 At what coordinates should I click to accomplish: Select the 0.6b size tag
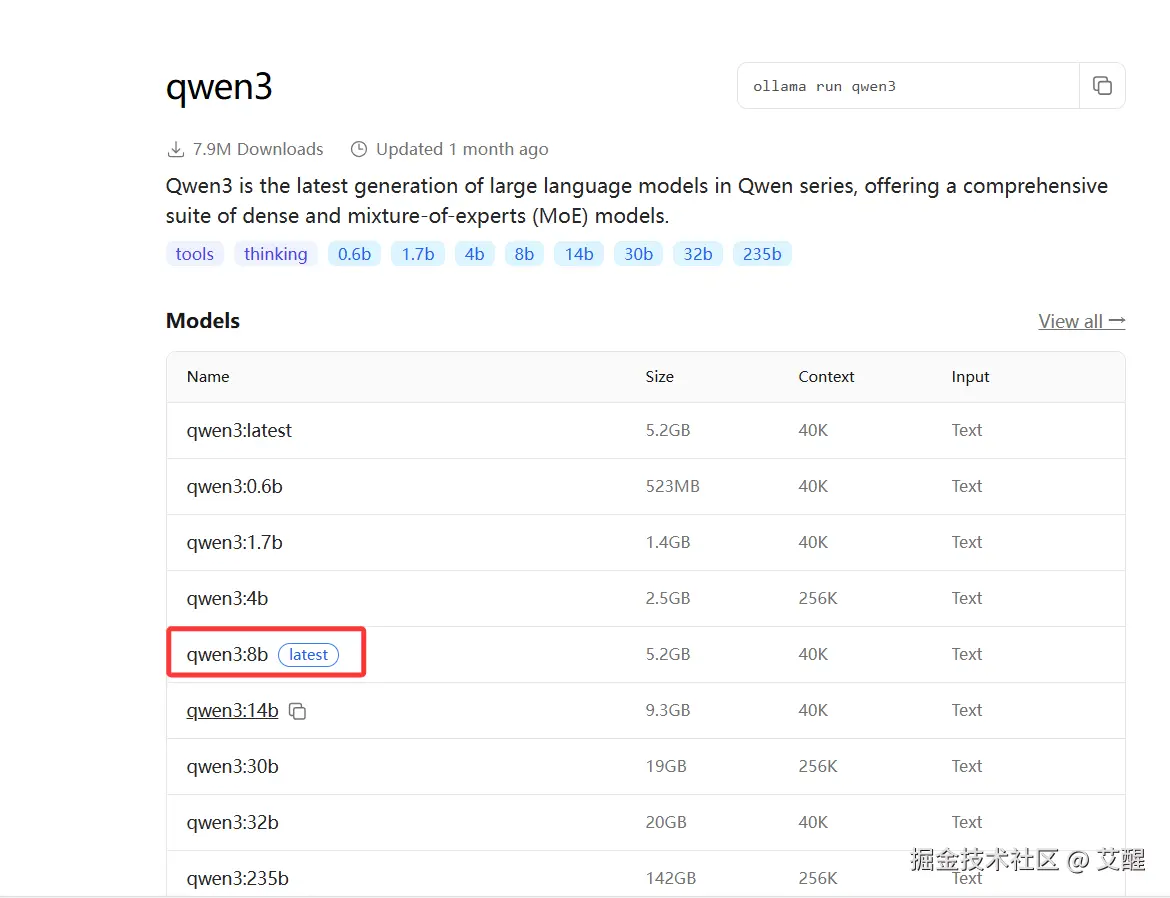click(x=354, y=254)
